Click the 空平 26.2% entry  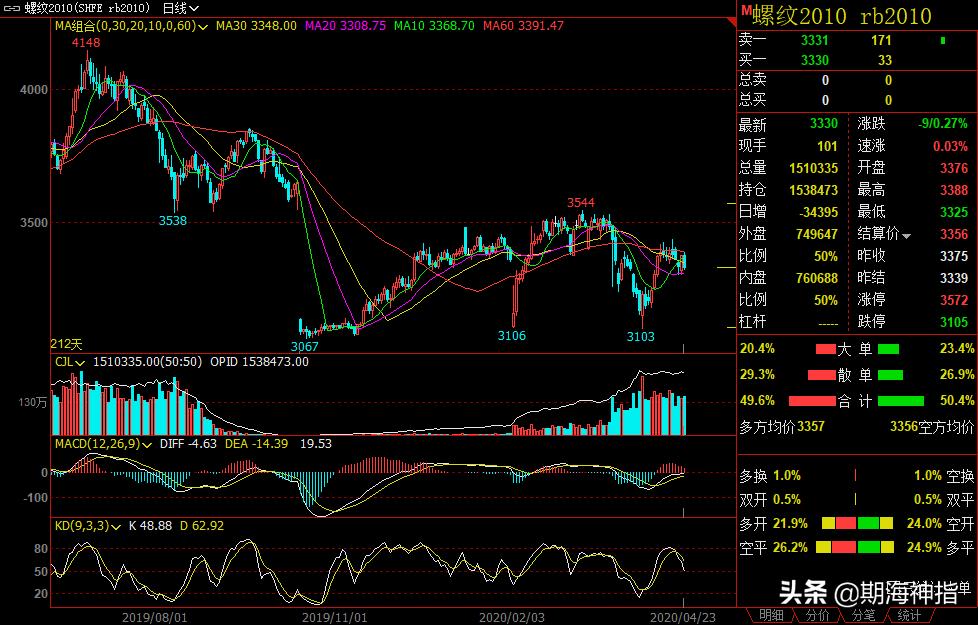tap(773, 548)
